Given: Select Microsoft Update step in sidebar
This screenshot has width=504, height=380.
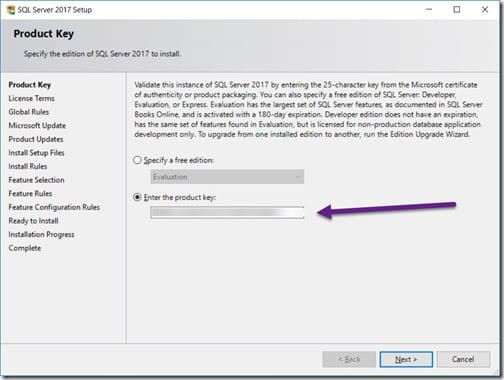Looking at the screenshot, I should pos(37,126).
